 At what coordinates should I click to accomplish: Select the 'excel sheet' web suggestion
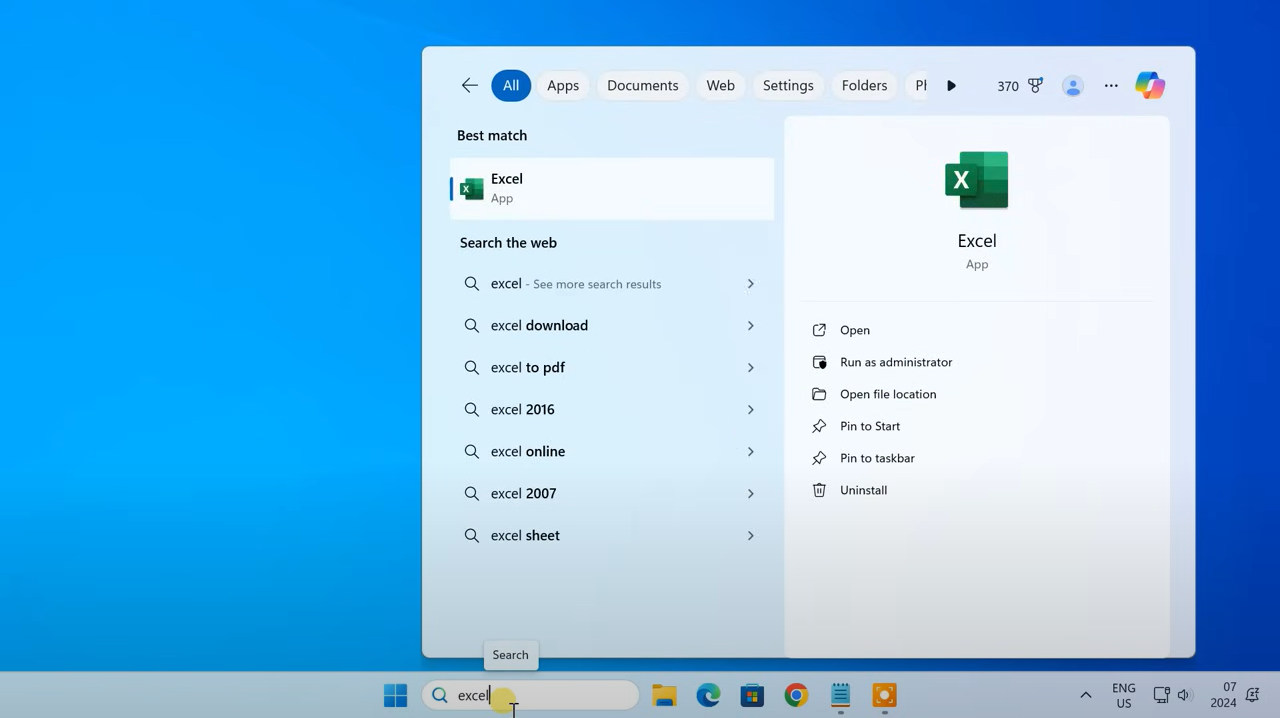pyautogui.click(x=612, y=536)
